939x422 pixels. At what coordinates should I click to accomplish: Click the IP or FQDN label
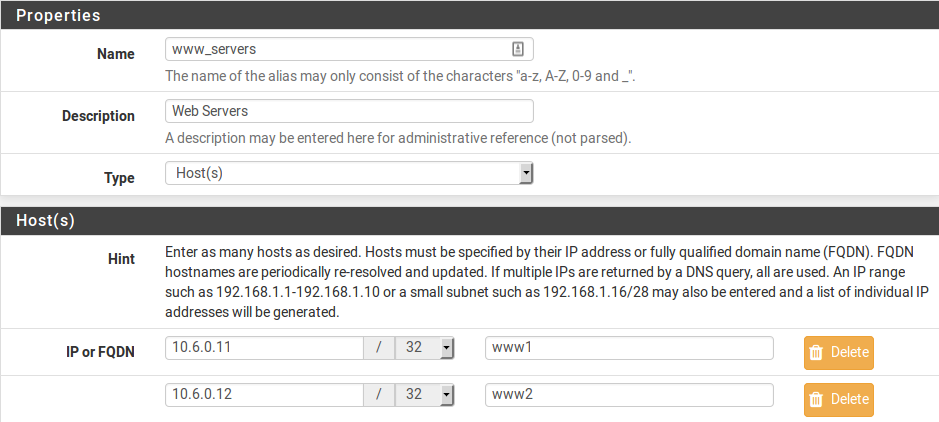tap(98, 351)
